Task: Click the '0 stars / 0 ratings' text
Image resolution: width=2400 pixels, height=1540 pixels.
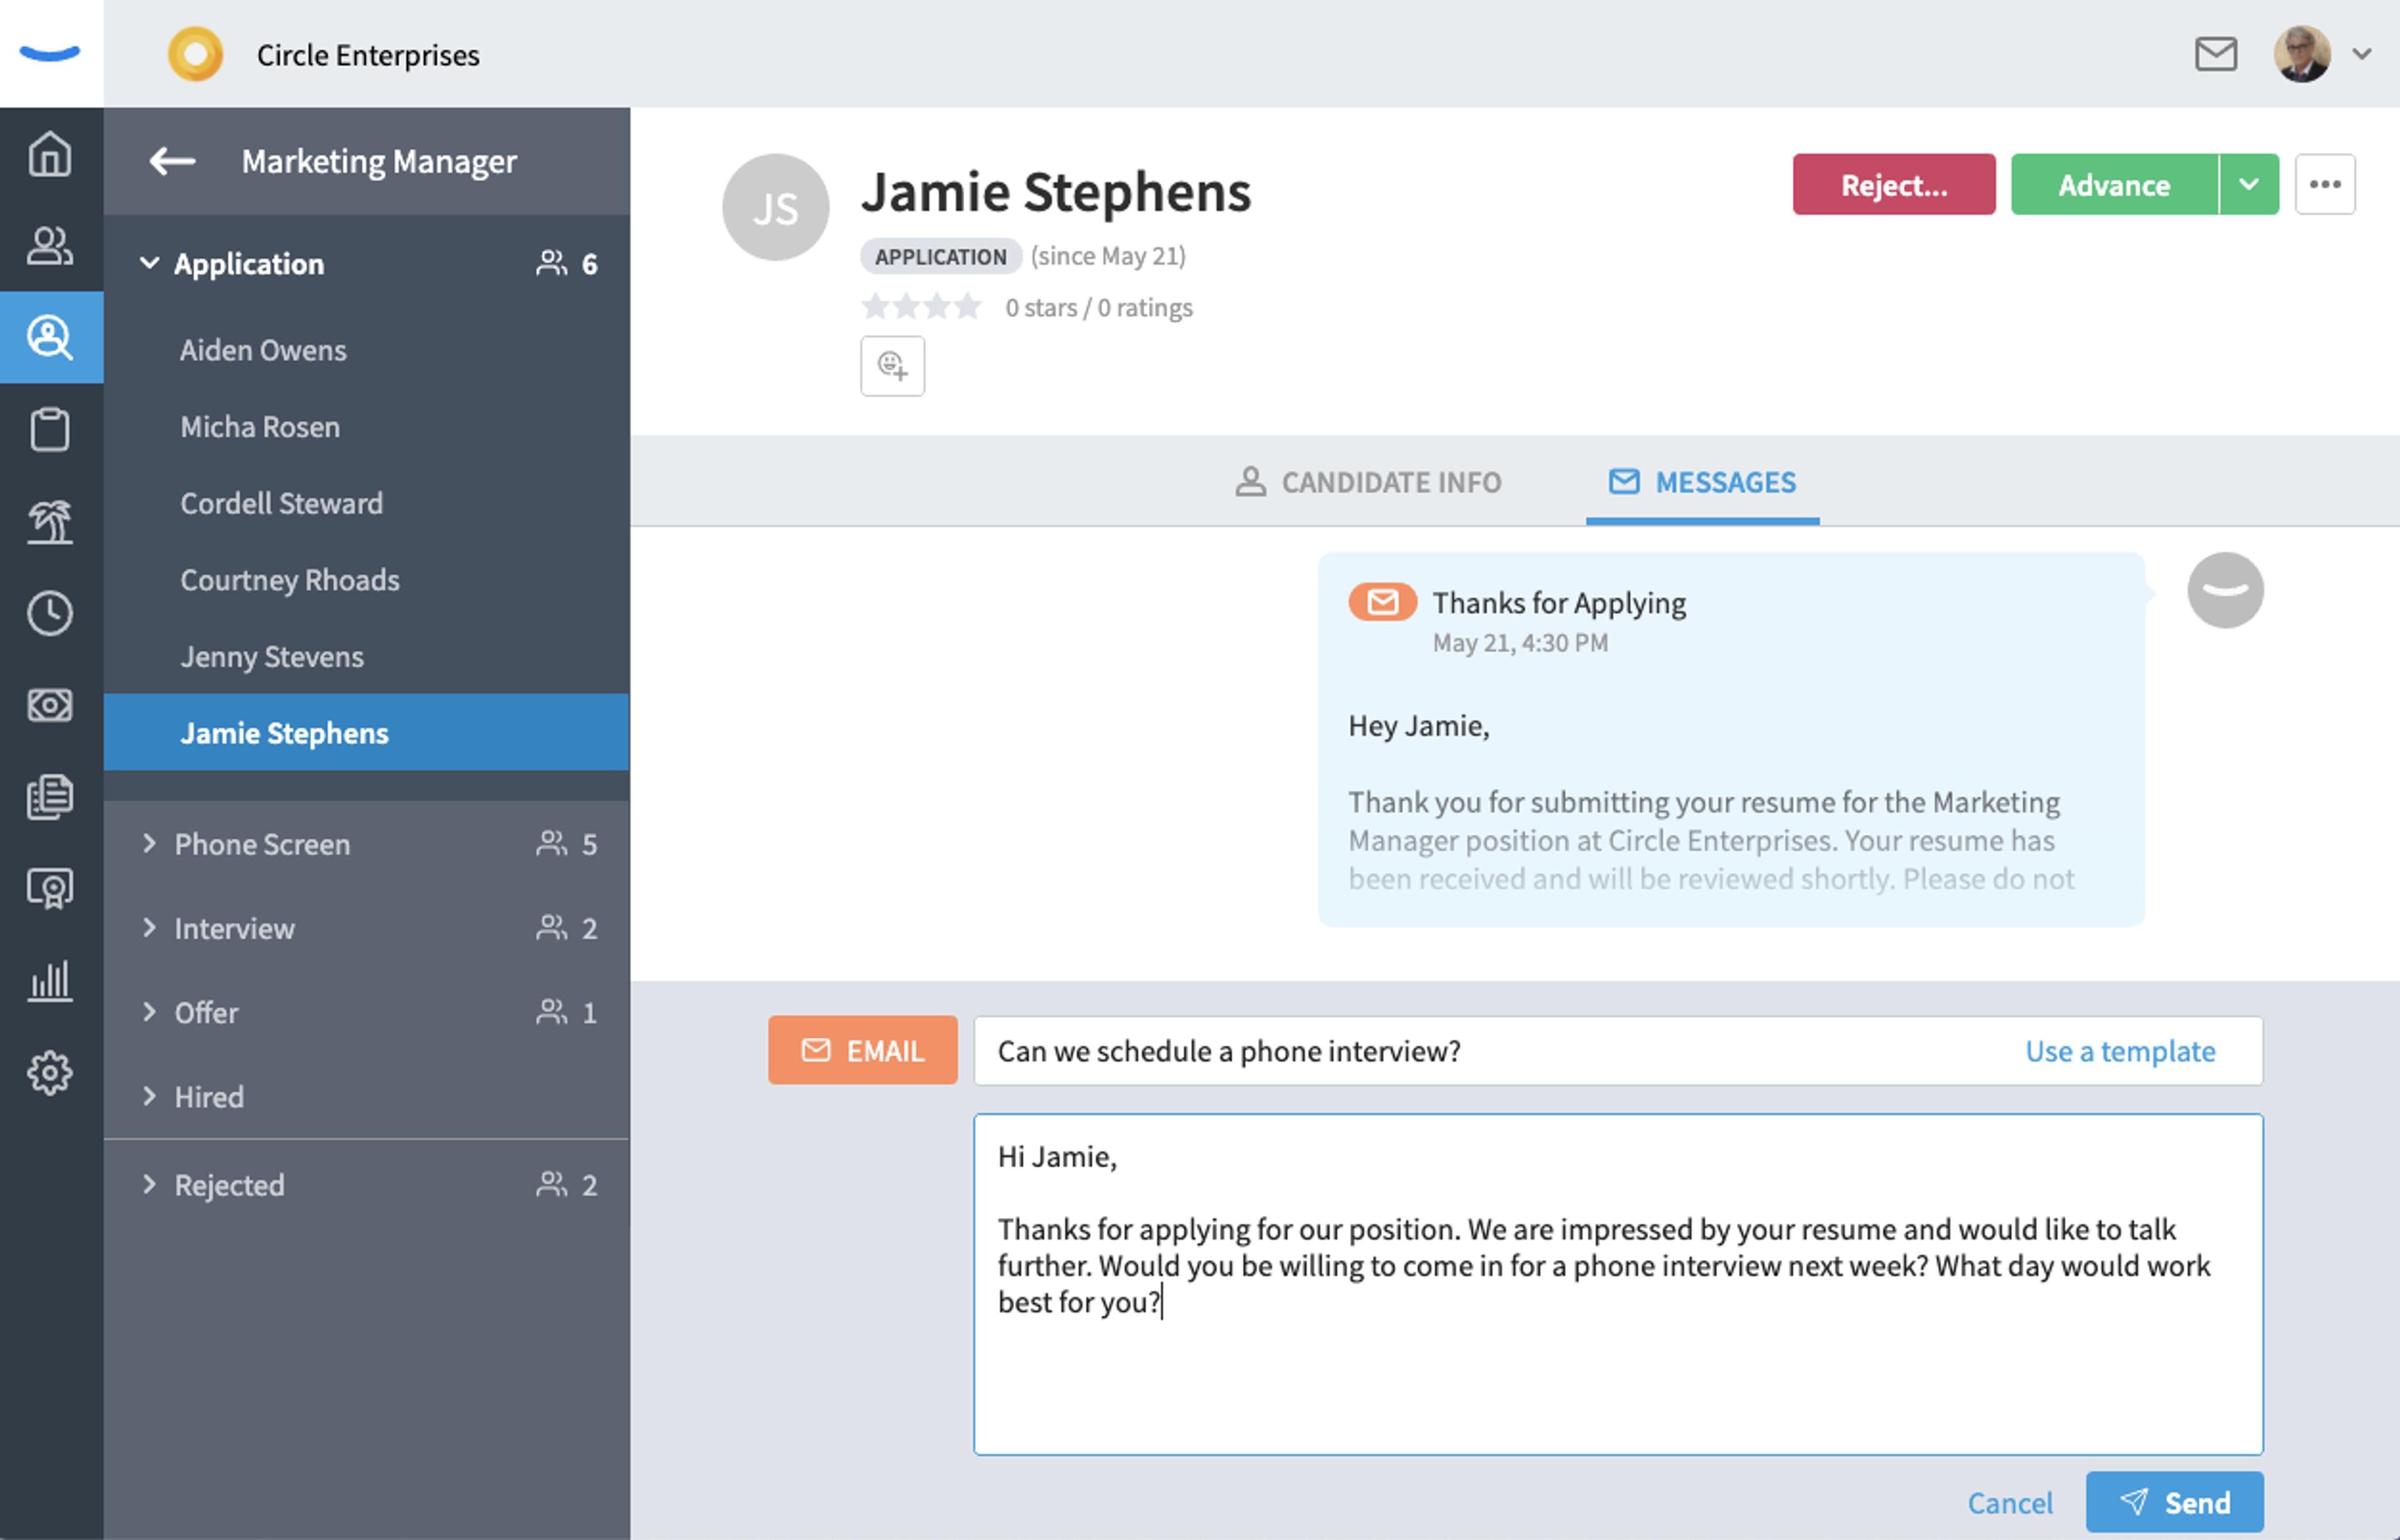Action: pyautogui.click(x=1099, y=308)
